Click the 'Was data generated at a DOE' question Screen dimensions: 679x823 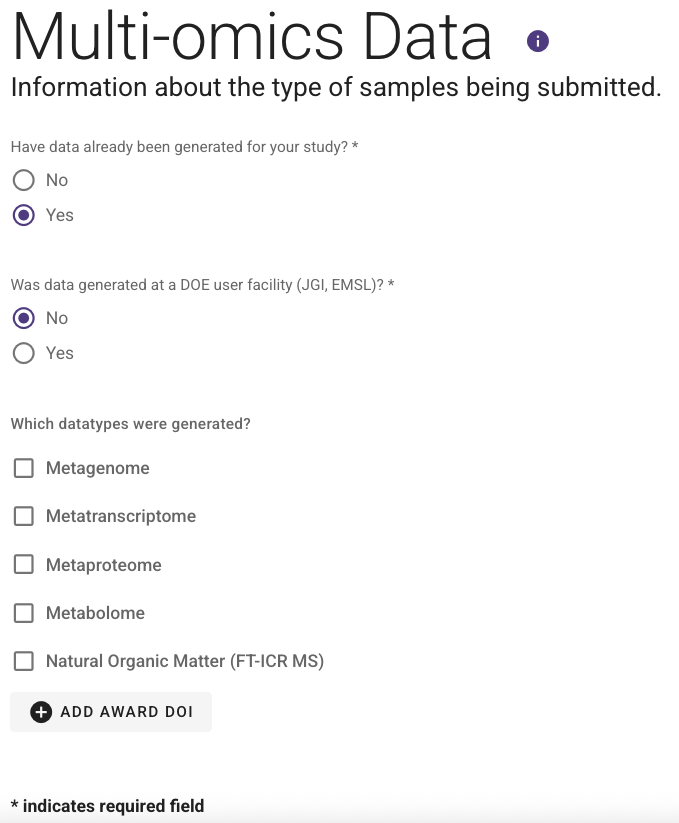click(202, 285)
